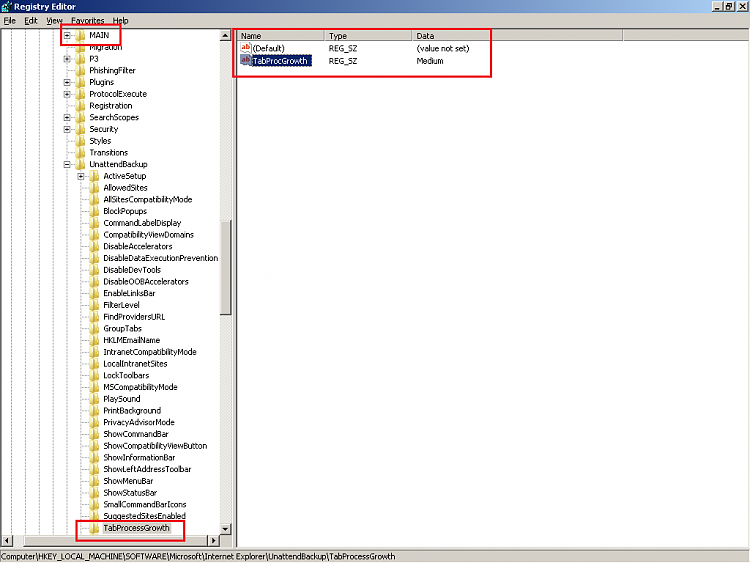Select the AllSitesCompatibilityMode key
The height and width of the screenshot is (563, 750).
coord(148,199)
